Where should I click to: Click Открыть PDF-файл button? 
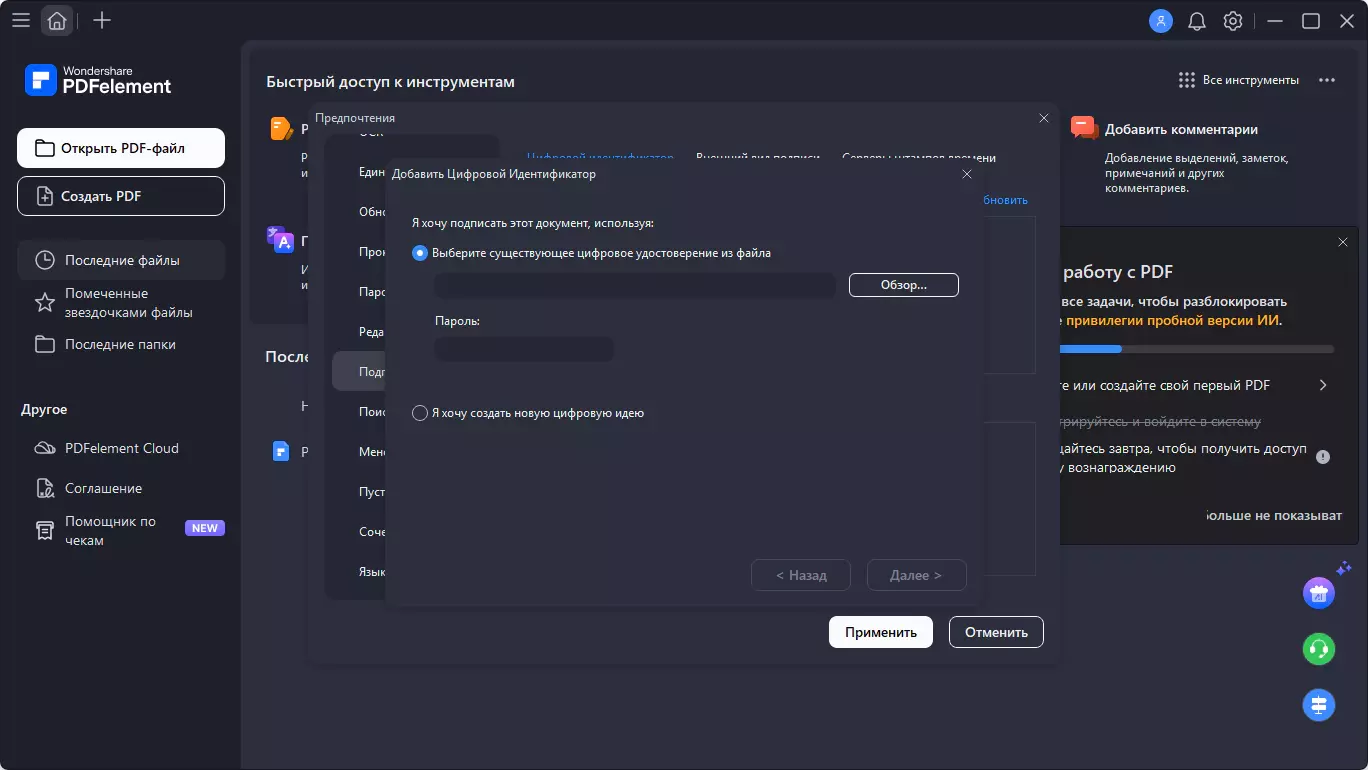tap(121, 148)
